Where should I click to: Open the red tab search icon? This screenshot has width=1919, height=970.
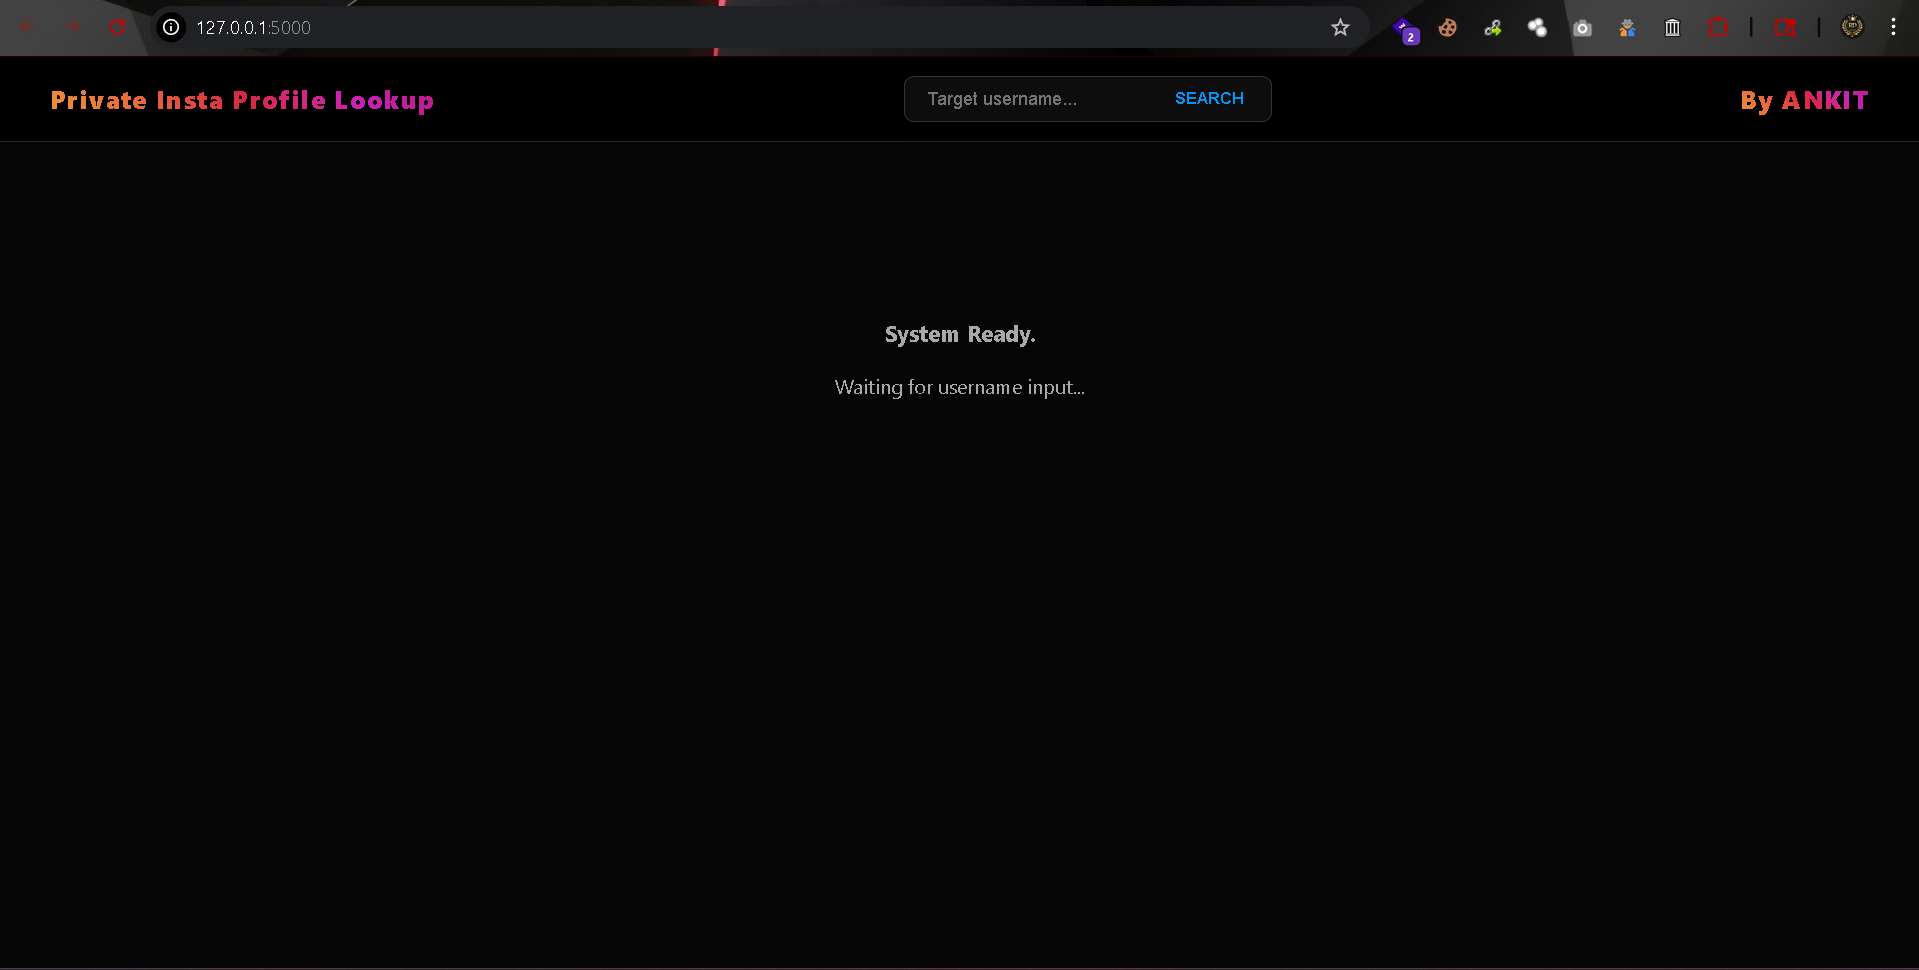pyautogui.click(x=1785, y=28)
